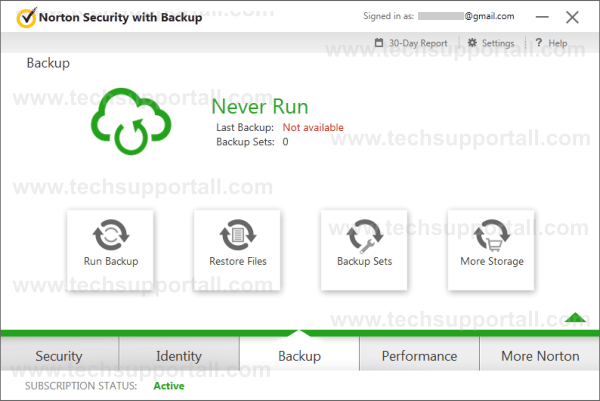Switch to the Identity tab
The height and width of the screenshot is (401, 600).
(x=179, y=356)
